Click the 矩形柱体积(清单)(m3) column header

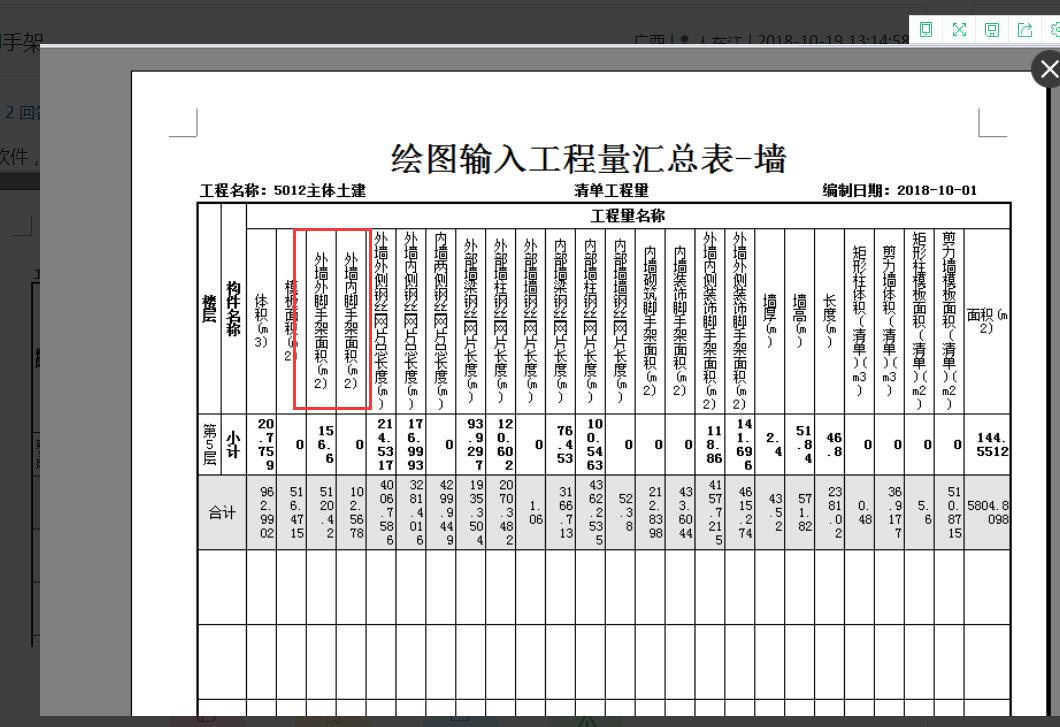click(859, 321)
